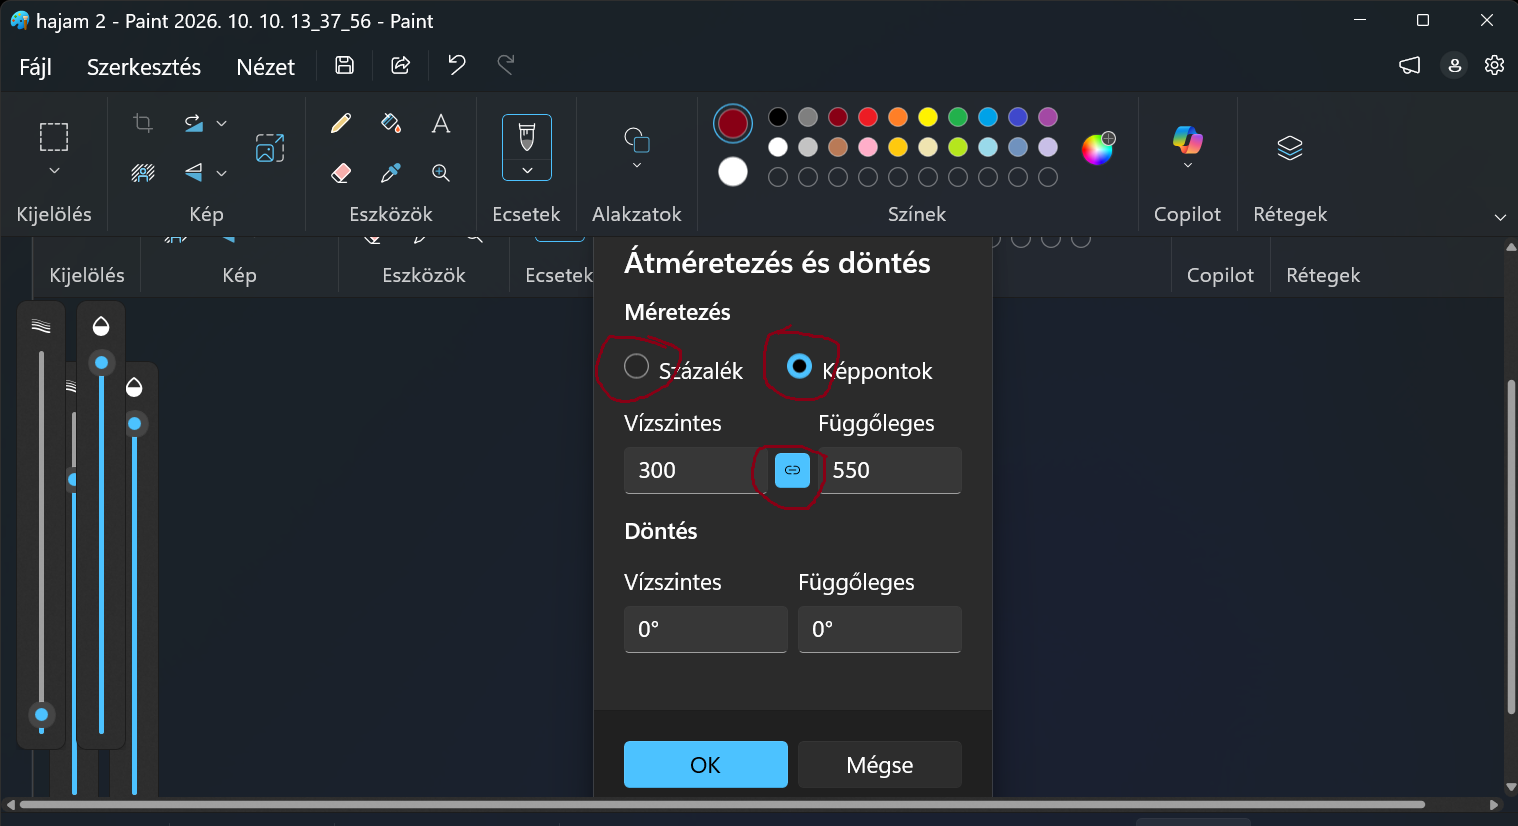The height and width of the screenshot is (826, 1518).
Task: Select the Color picker eyedropper
Action: point(391,173)
